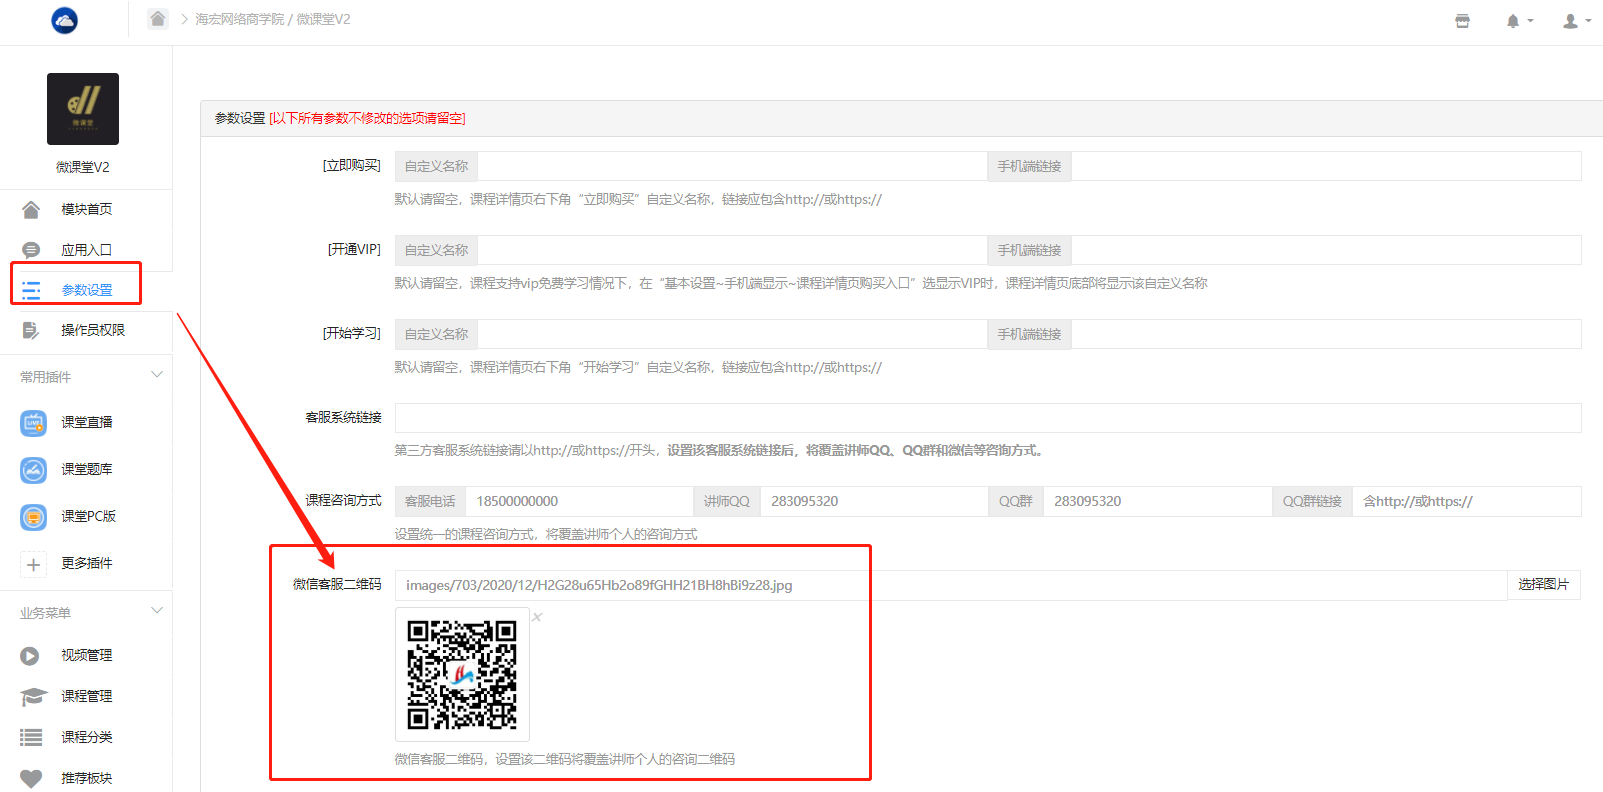Image resolution: width=1603 pixels, height=792 pixels.
Task: Open 推荐板块 menu entry
Action: (86, 778)
